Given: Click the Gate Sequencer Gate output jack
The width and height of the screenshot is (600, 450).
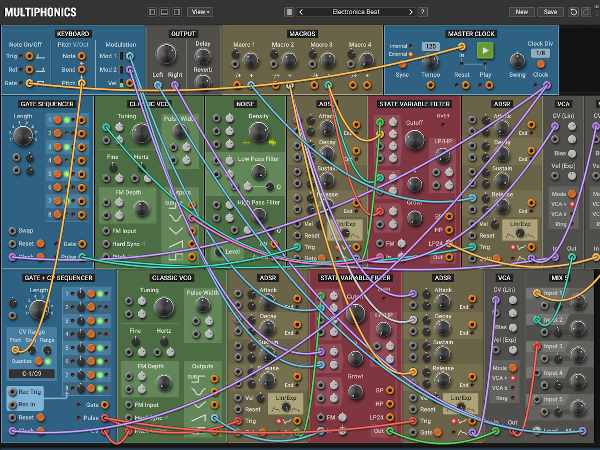Looking at the screenshot, I should 82,244.
